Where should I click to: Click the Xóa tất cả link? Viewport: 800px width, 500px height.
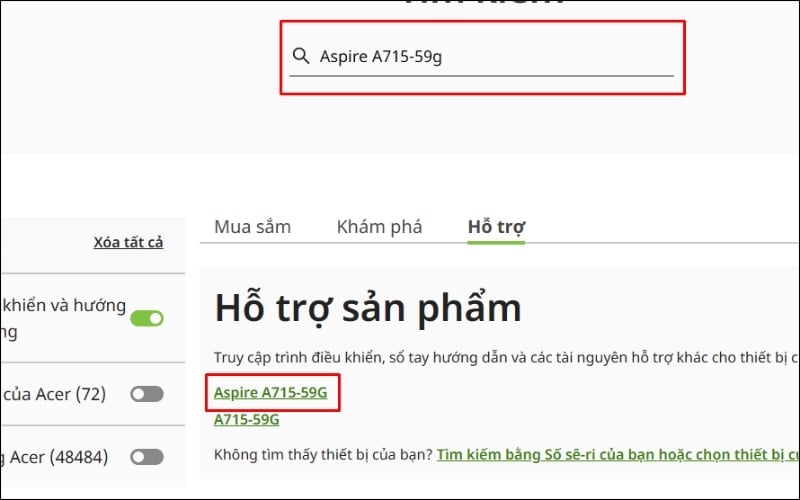(128, 242)
